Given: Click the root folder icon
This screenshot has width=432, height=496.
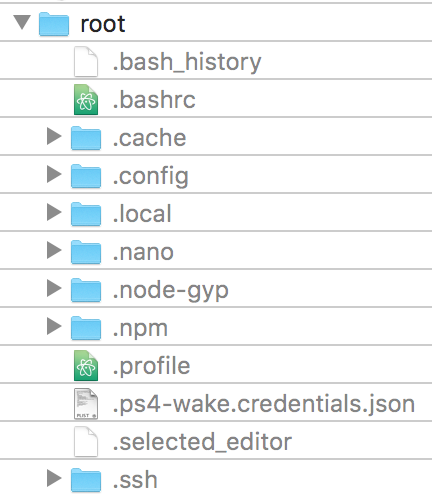Looking at the screenshot, I should (54, 24).
